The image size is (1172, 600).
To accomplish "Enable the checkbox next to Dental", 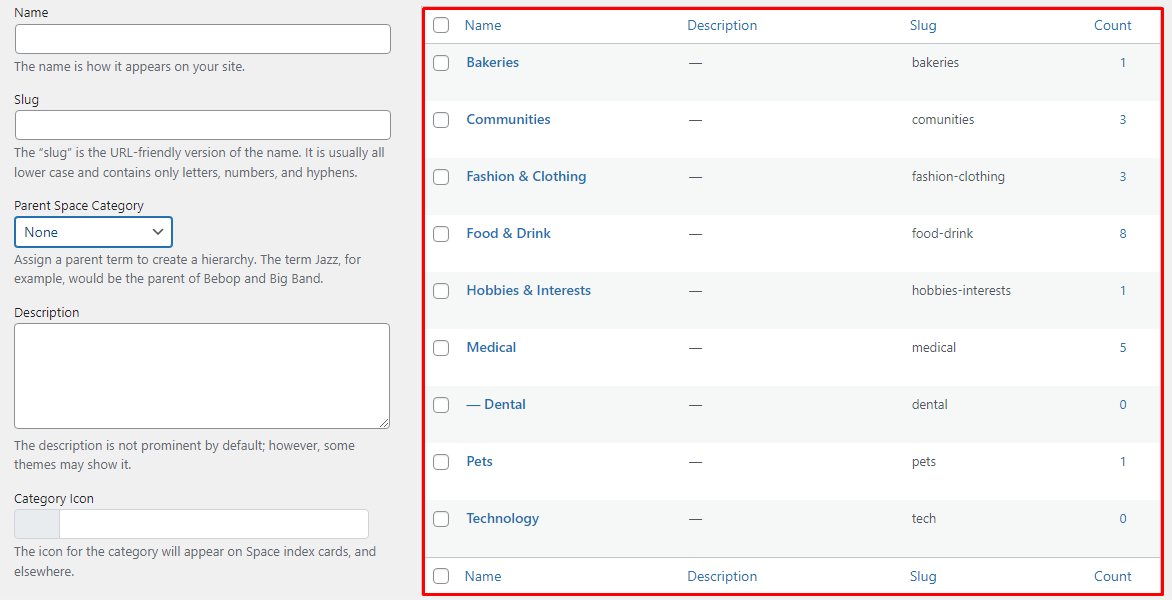I will click(441, 405).
